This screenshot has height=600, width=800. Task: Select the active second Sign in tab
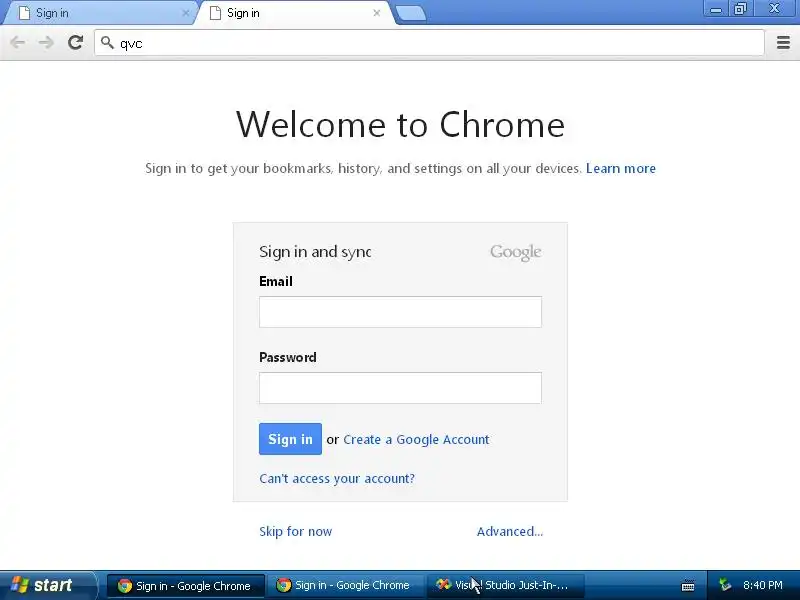click(296, 13)
